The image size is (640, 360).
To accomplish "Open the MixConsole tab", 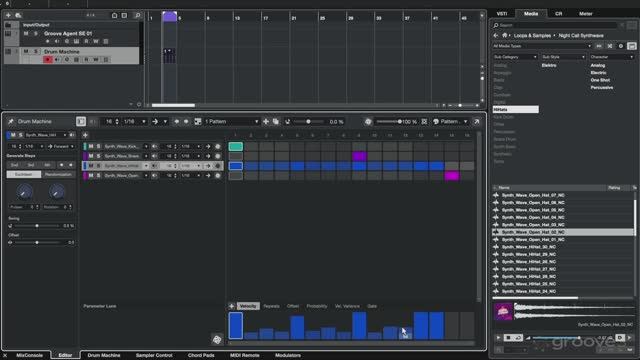I will (29, 355).
